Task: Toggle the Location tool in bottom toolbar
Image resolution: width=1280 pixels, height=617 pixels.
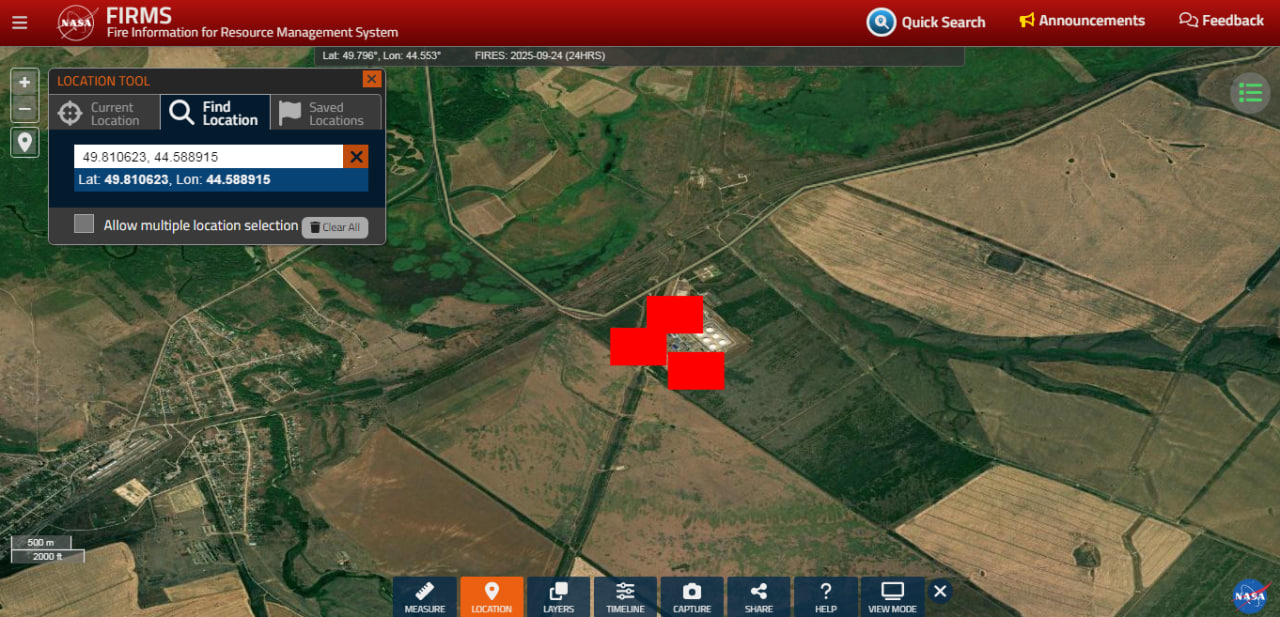Action: pos(491,596)
